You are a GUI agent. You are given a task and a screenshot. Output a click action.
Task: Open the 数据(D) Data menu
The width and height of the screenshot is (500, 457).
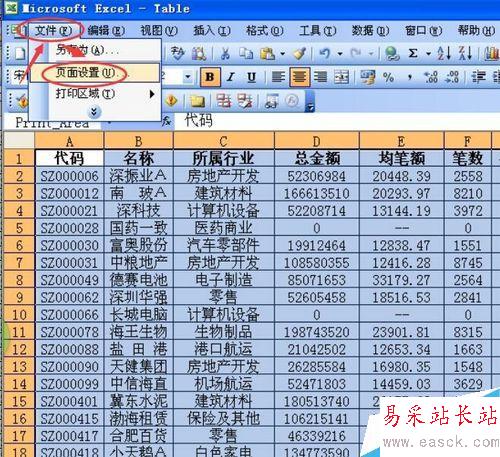[370, 31]
